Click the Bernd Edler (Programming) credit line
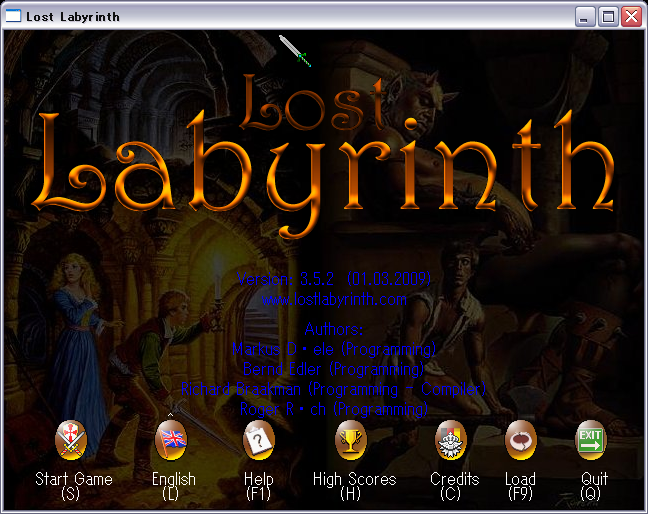Image resolution: width=648 pixels, height=514 pixels. click(x=334, y=369)
